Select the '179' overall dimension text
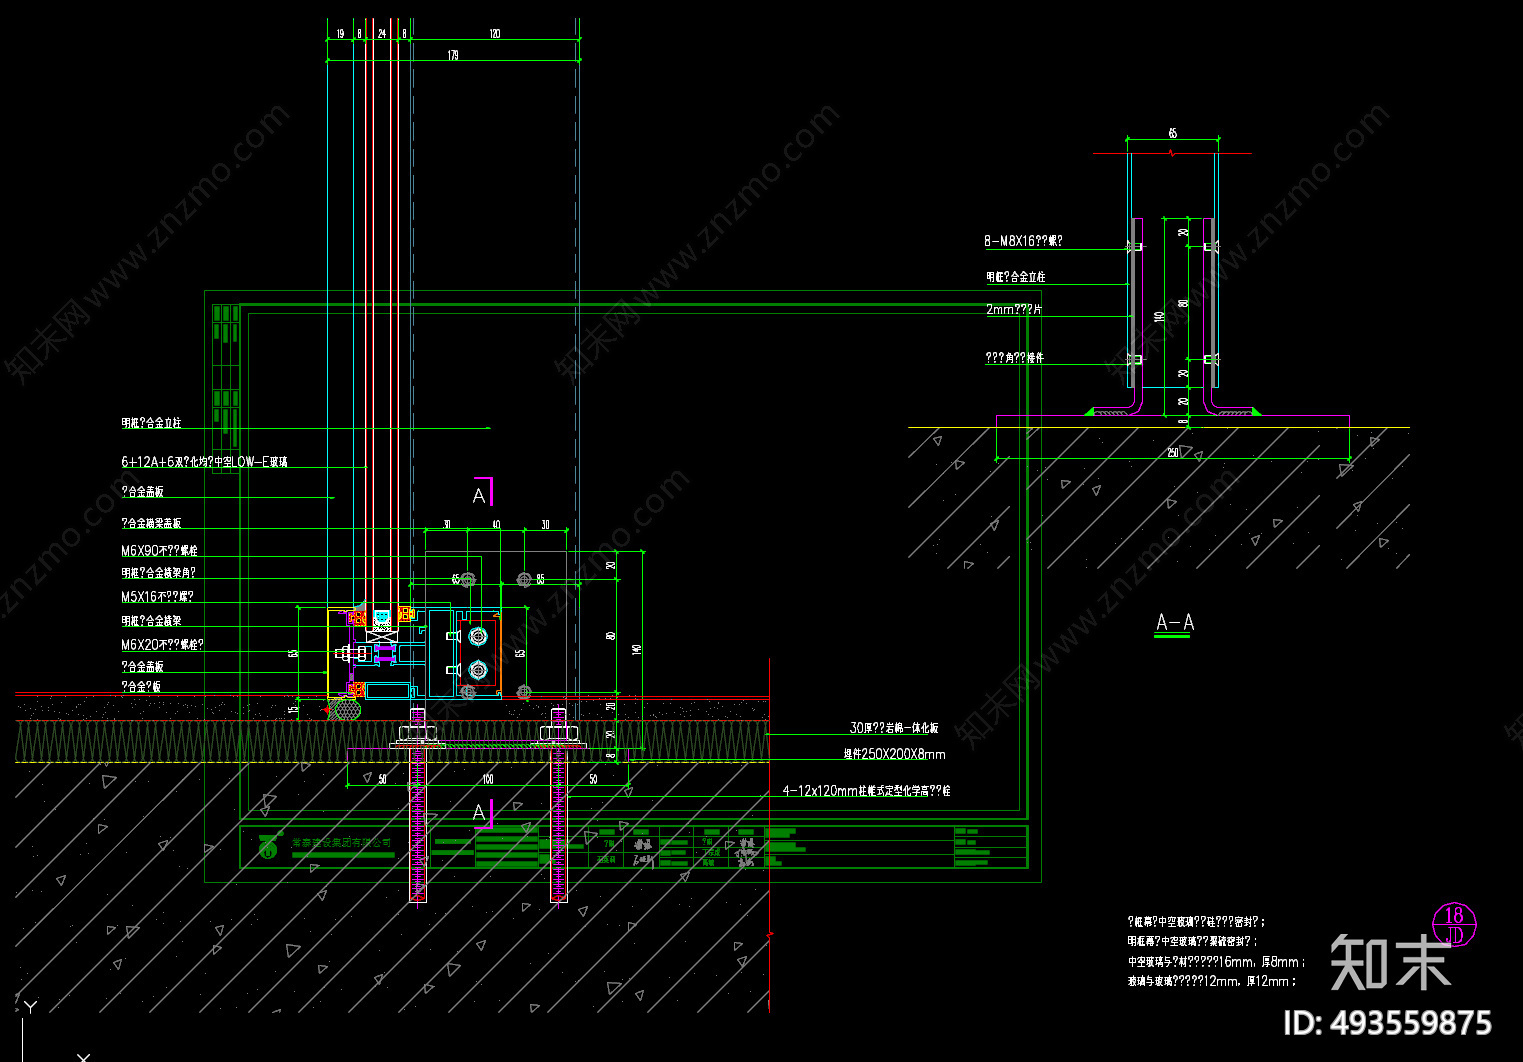Viewport: 1523px width, 1062px height. 453,56
